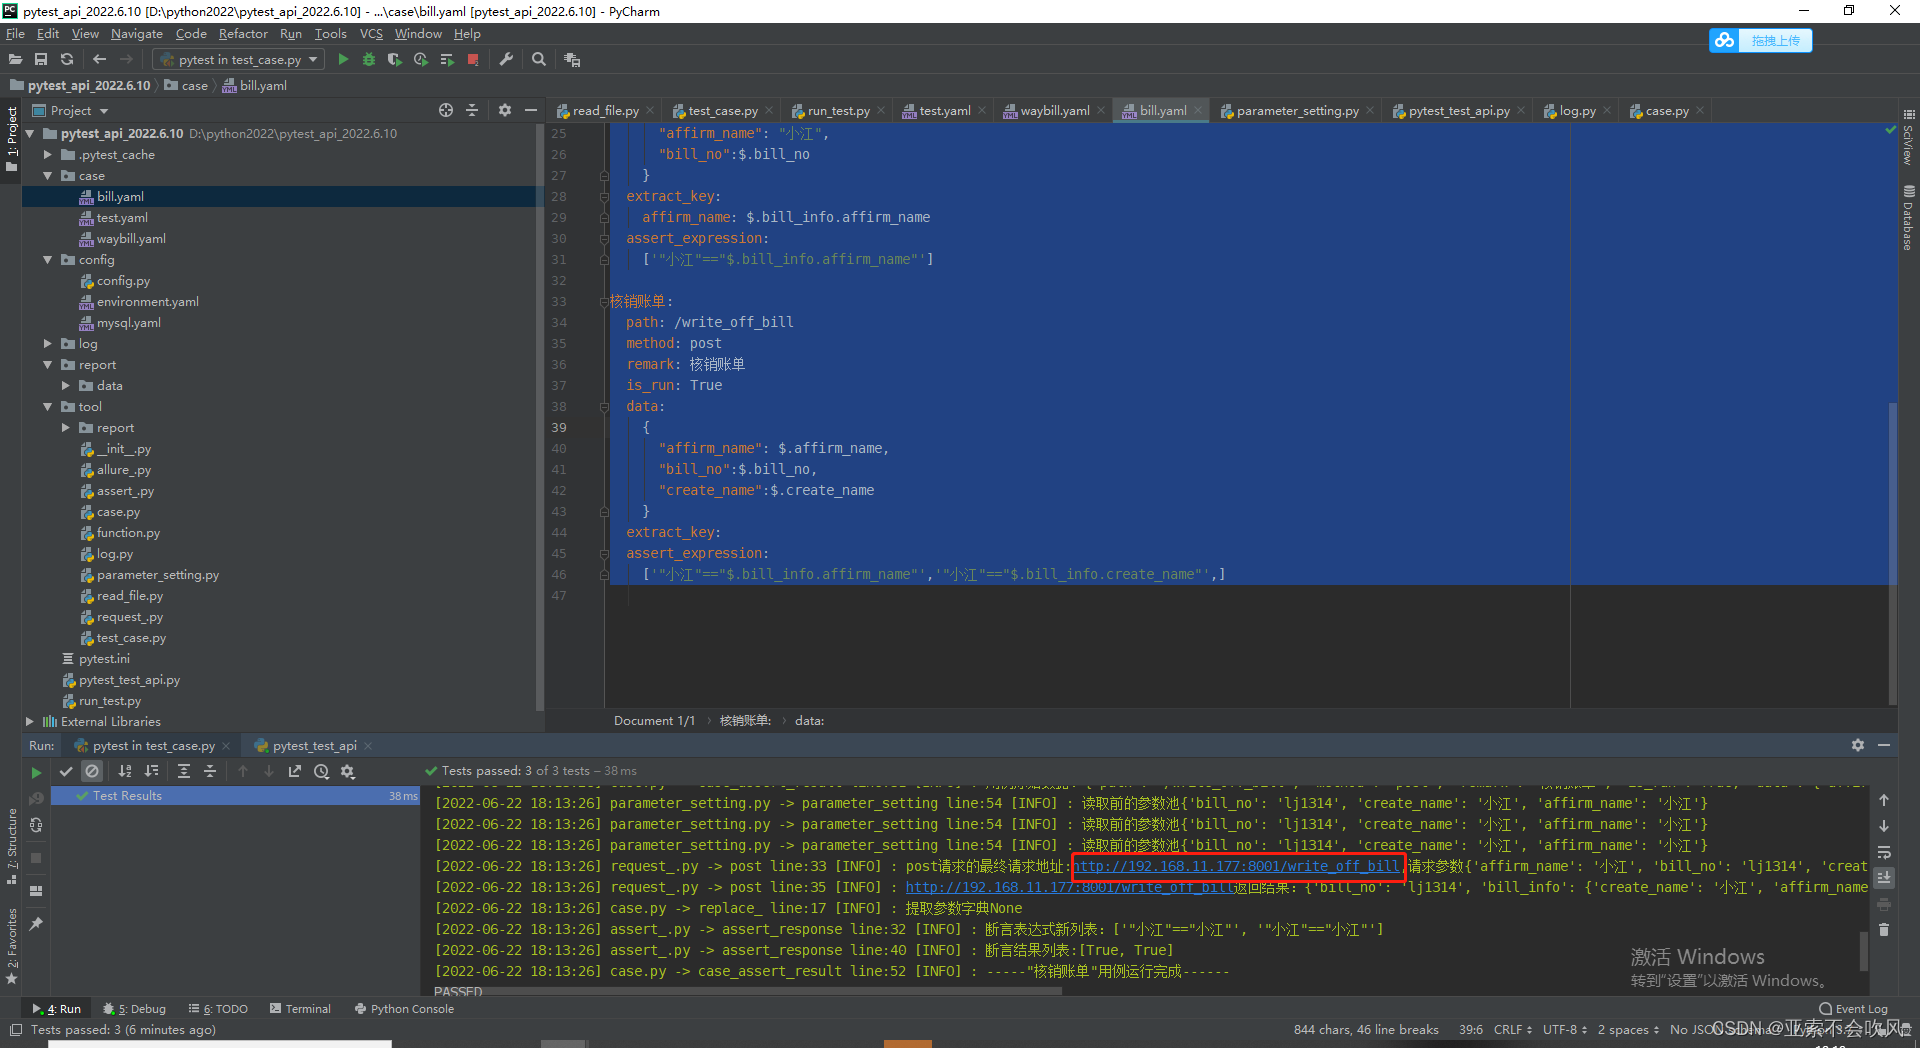Save all files with floppy disk icon
The width and height of the screenshot is (1920, 1048).
[x=41, y=60]
